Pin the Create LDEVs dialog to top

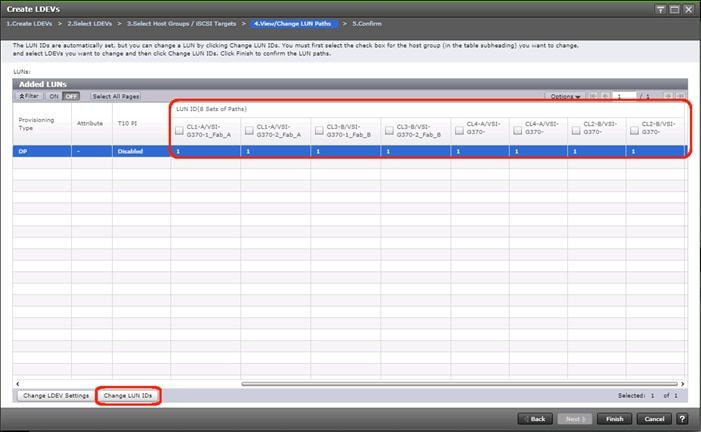(x=660, y=9)
